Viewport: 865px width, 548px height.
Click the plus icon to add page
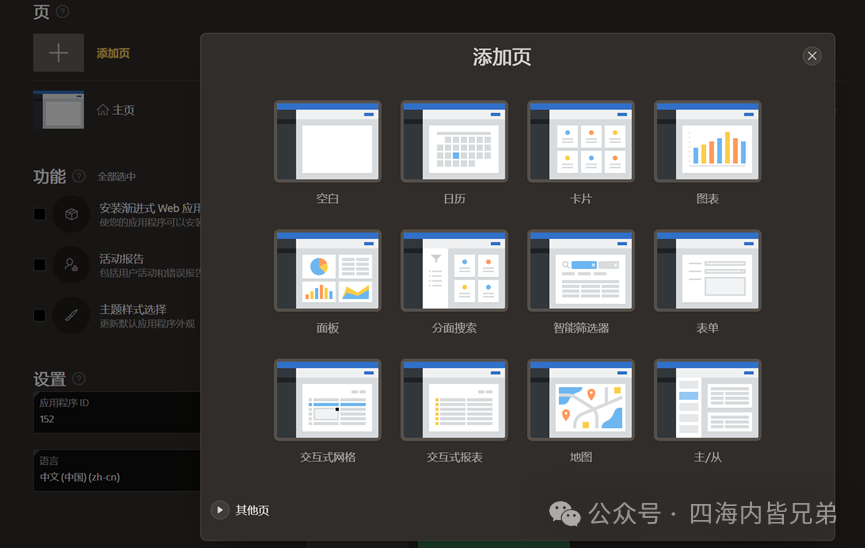click(58, 53)
